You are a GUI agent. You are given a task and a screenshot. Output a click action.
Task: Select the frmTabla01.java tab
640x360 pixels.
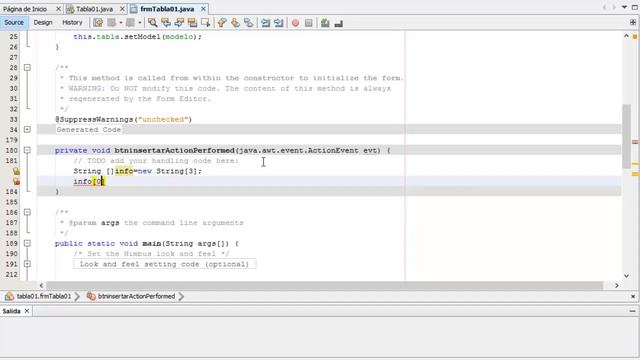167,9
